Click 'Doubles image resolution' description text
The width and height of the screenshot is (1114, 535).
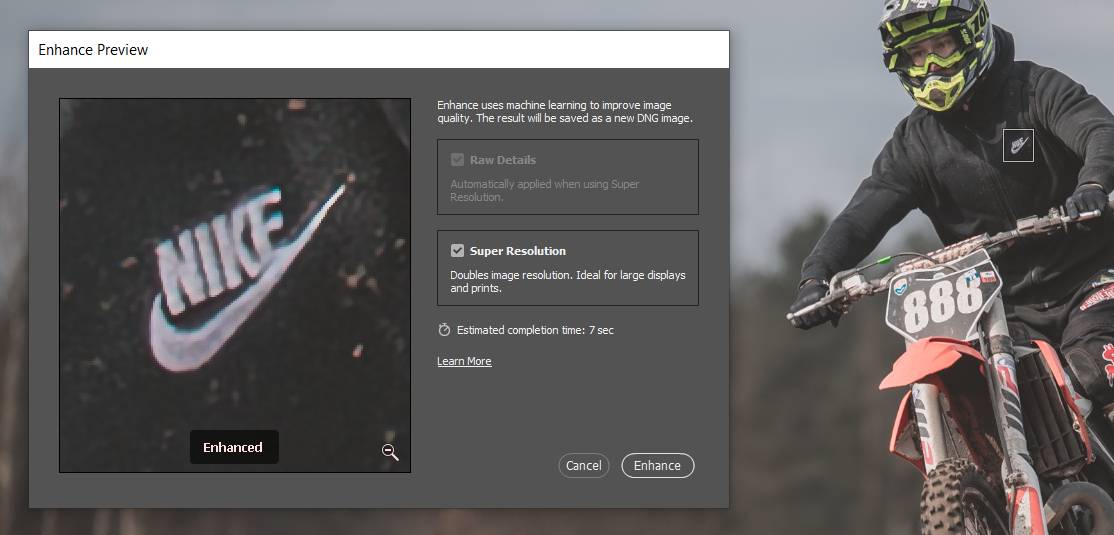coord(568,281)
